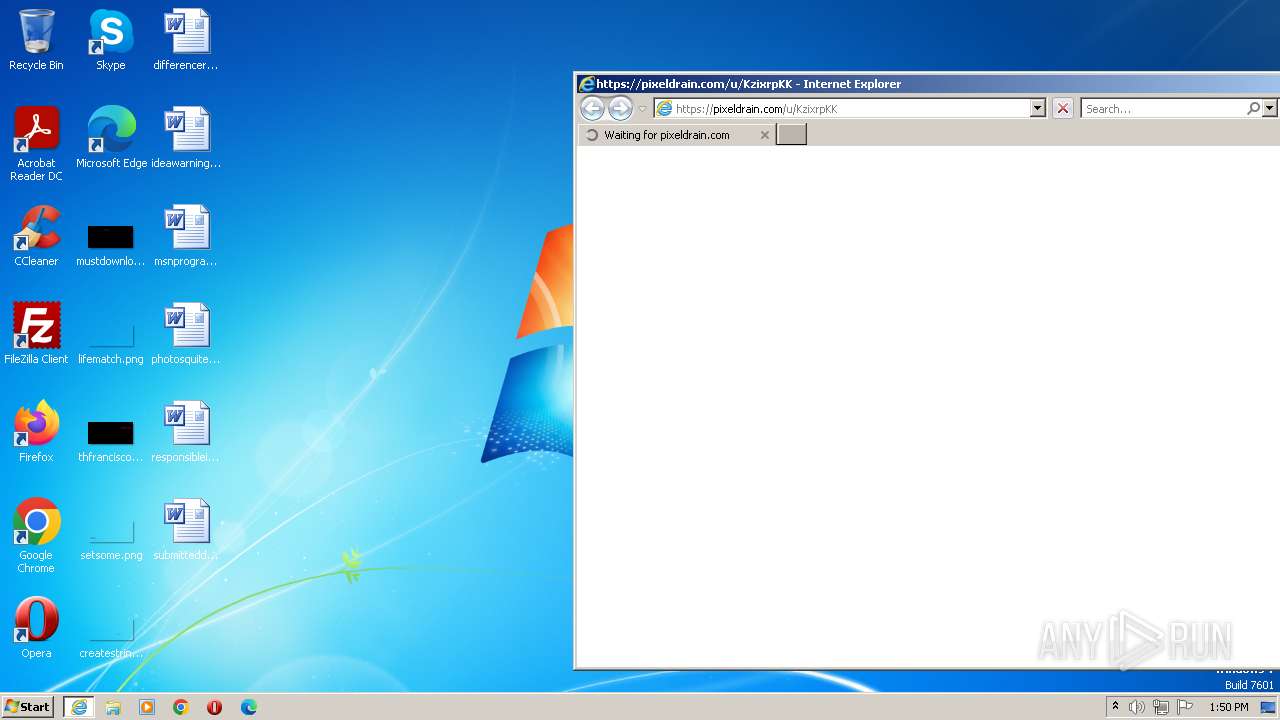Launch Skype from the desktop
The width and height of the screenshot is (1280, 720).
[x=110, y=40]
